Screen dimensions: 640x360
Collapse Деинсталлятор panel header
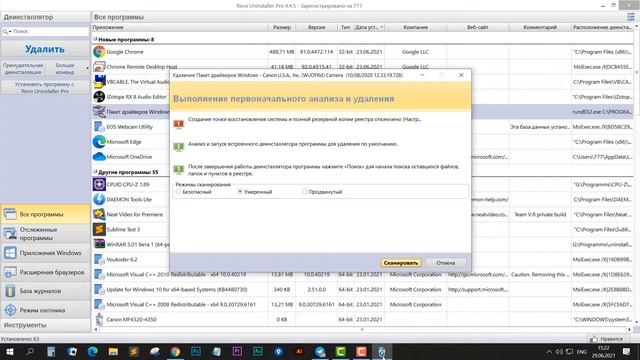click(45, 17)
